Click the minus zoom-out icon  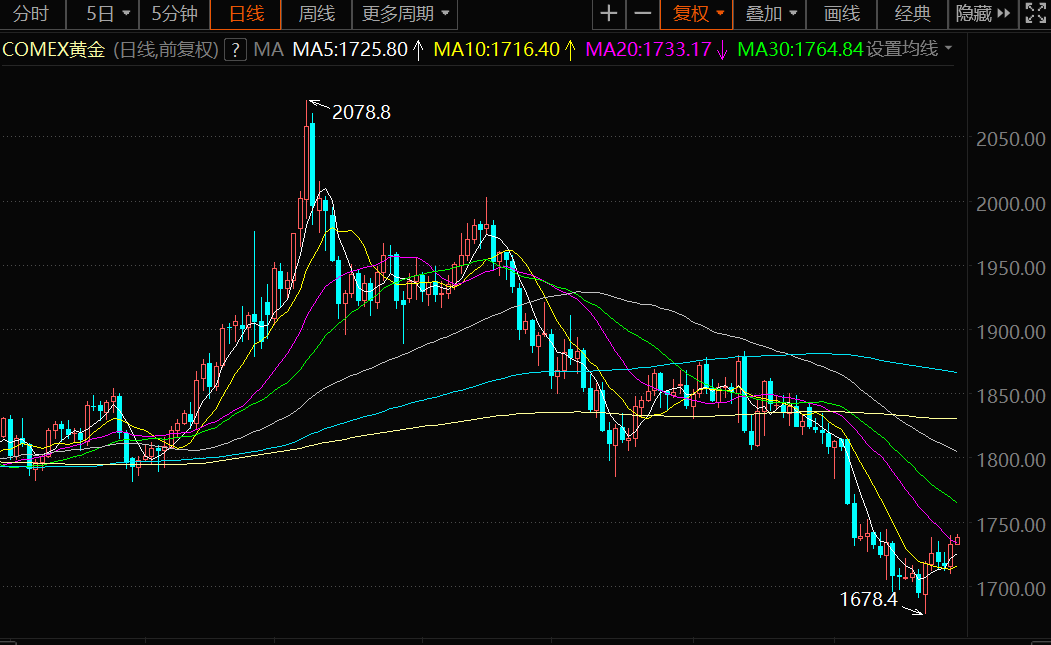pos(643,13)
